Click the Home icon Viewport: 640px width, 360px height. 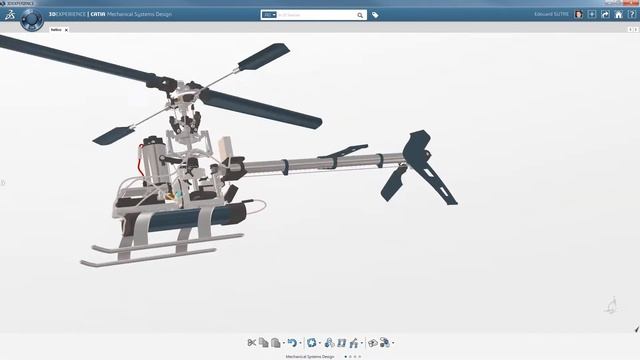[x=619, y=14]
